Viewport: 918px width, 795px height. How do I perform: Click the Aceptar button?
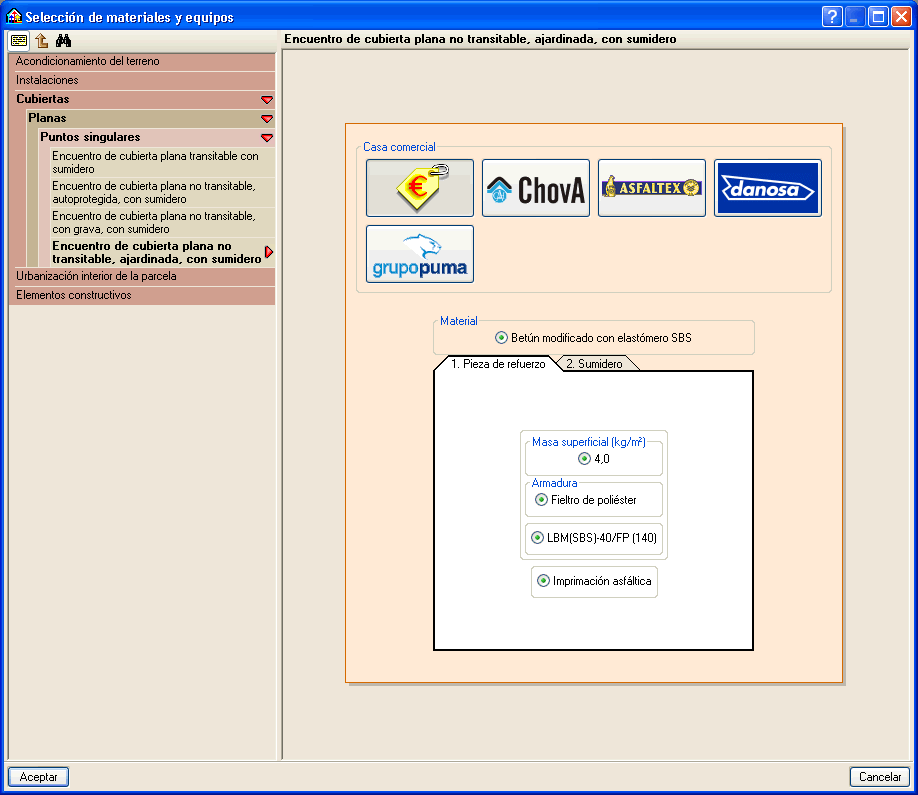(39, 777)
